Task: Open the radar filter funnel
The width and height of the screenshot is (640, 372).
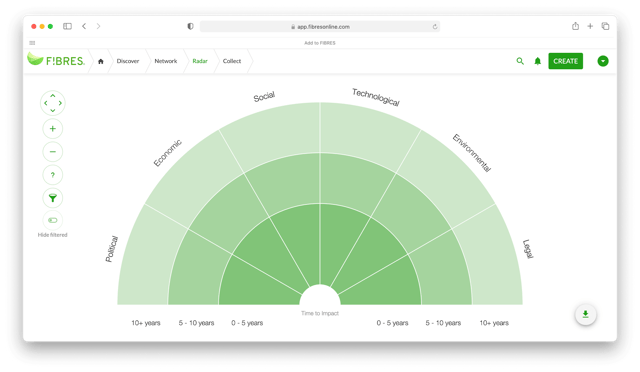Action: click(x=53, y=198)
